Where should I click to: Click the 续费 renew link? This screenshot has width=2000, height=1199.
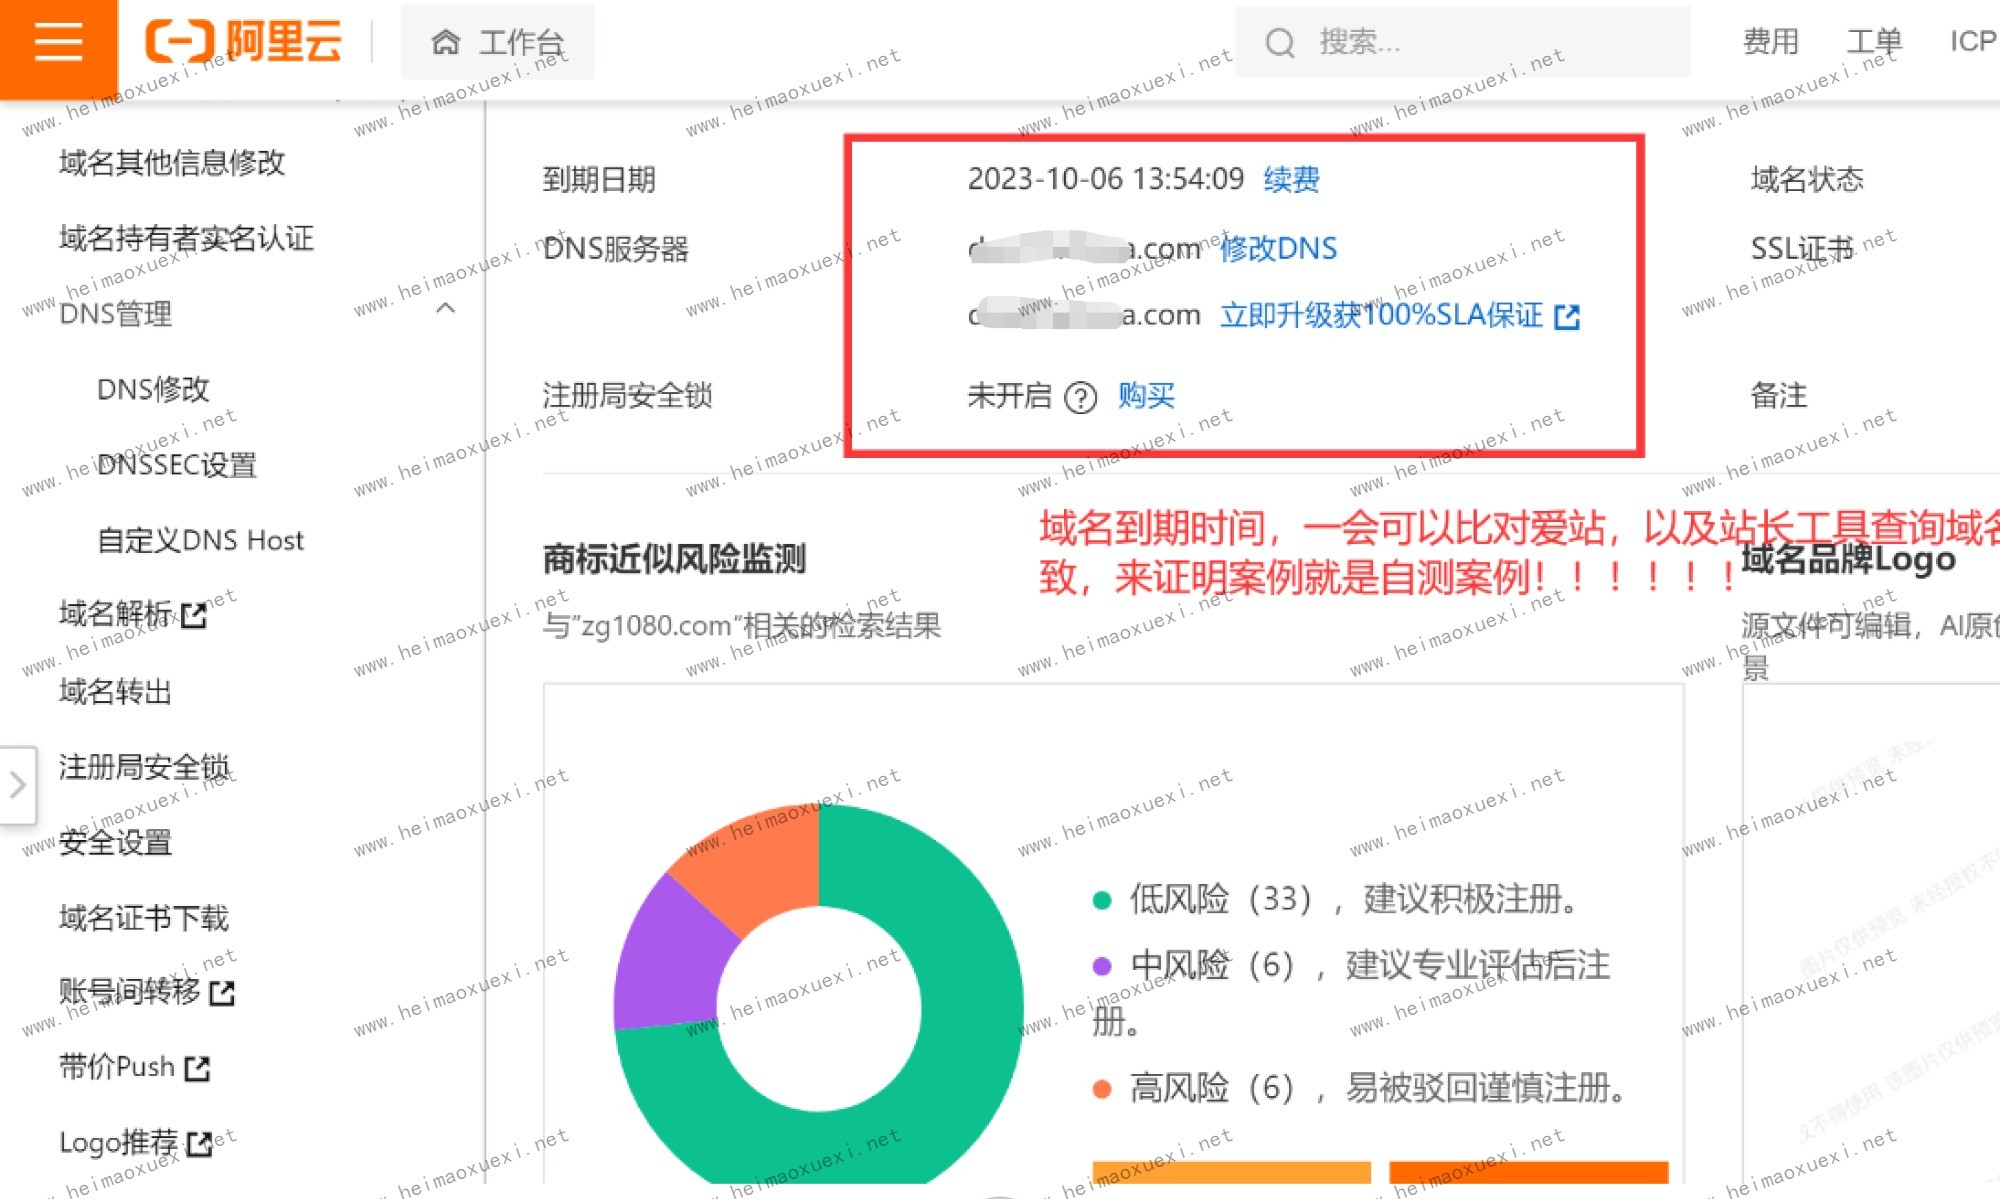tap(1291, 180)
